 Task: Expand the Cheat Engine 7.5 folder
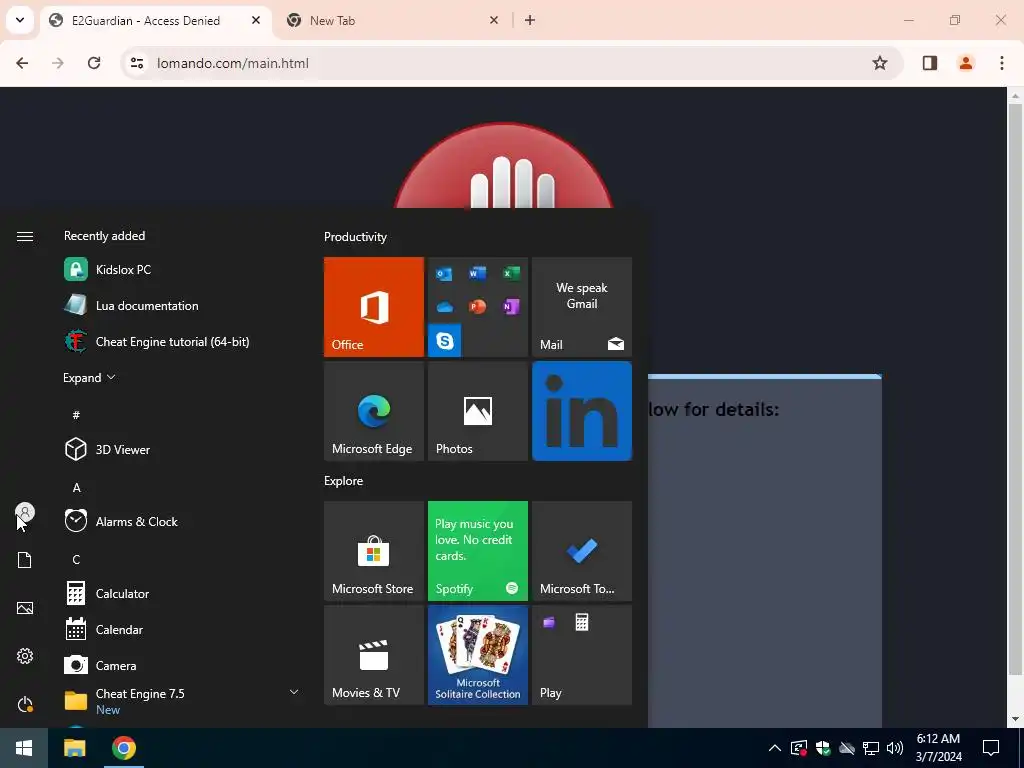tap(179, 701)
